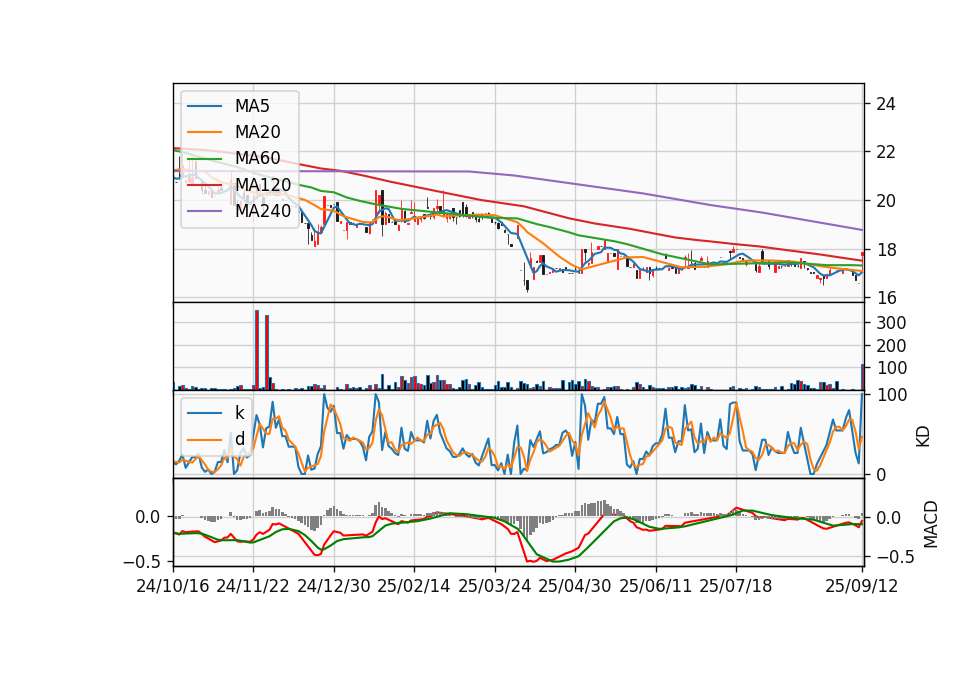
Task: Click the 25/06/11 date axis label
Action: click(655, 586)
